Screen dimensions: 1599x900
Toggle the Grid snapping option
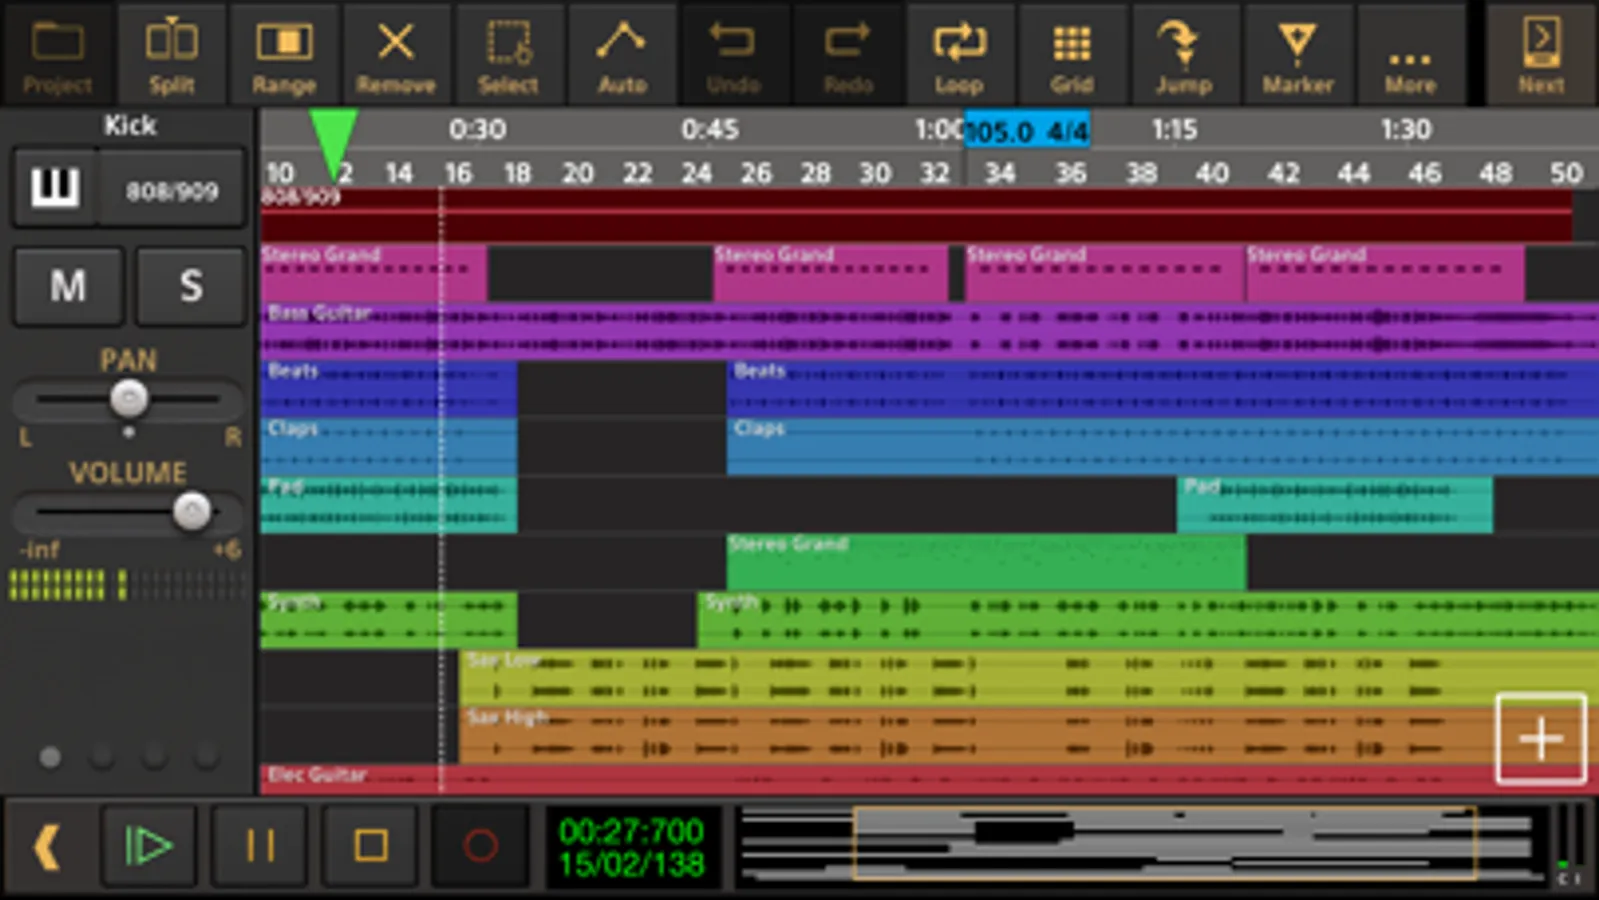click(x=1071, y=55)
